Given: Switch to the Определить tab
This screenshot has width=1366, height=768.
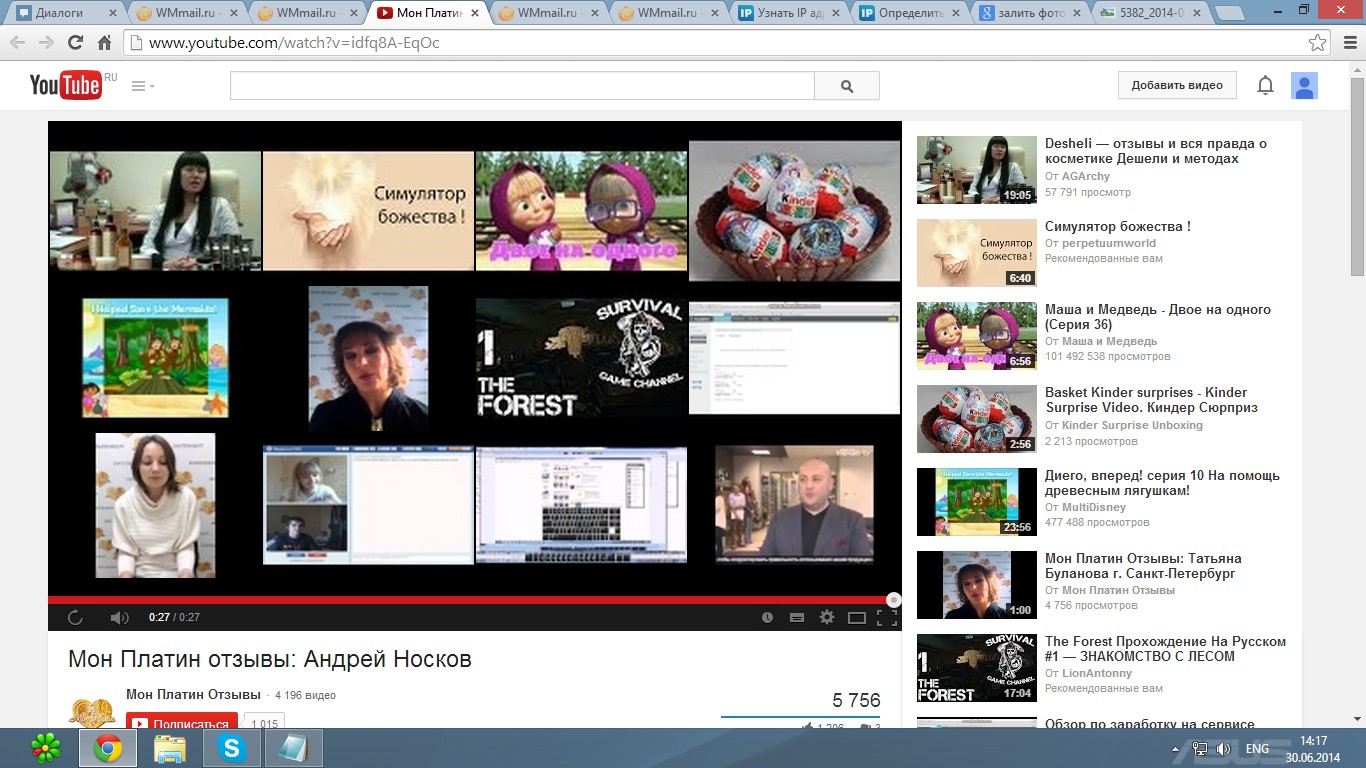Looking at the screenshot, I should pos(911,14).
